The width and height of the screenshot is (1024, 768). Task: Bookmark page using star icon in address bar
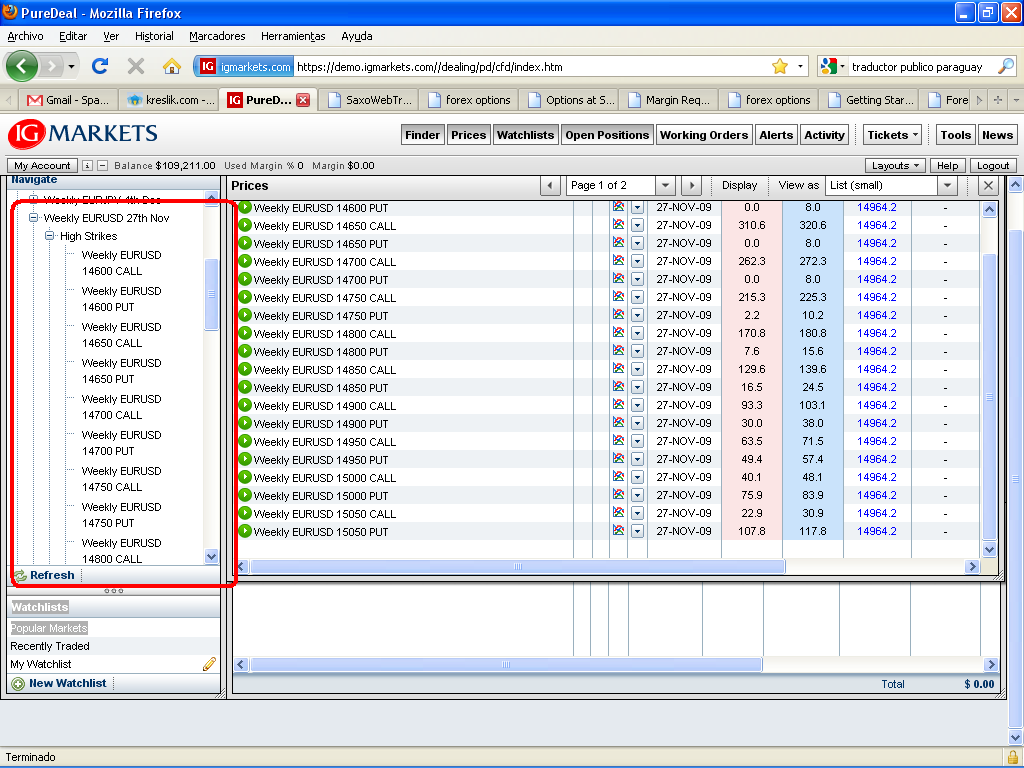pyautogui.click(x=780, y=67)
